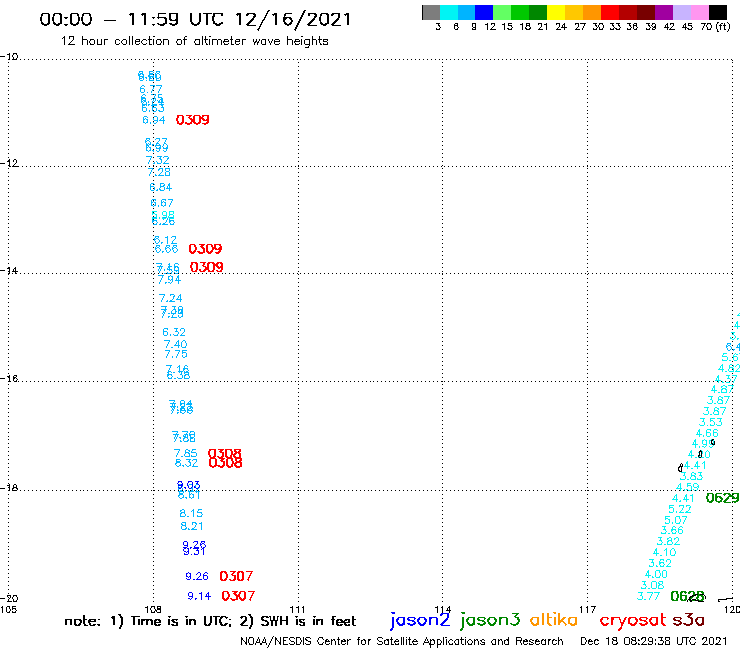Click the wave height value '7.32'
Image resolution: width=740 pixels, height=650 pixels.
[x=158, y=160]
